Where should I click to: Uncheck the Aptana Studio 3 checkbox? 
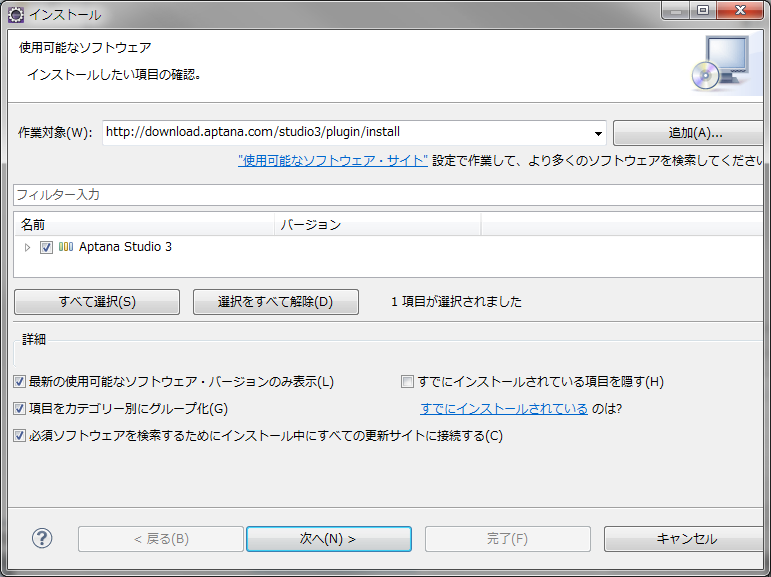point(46,247)
